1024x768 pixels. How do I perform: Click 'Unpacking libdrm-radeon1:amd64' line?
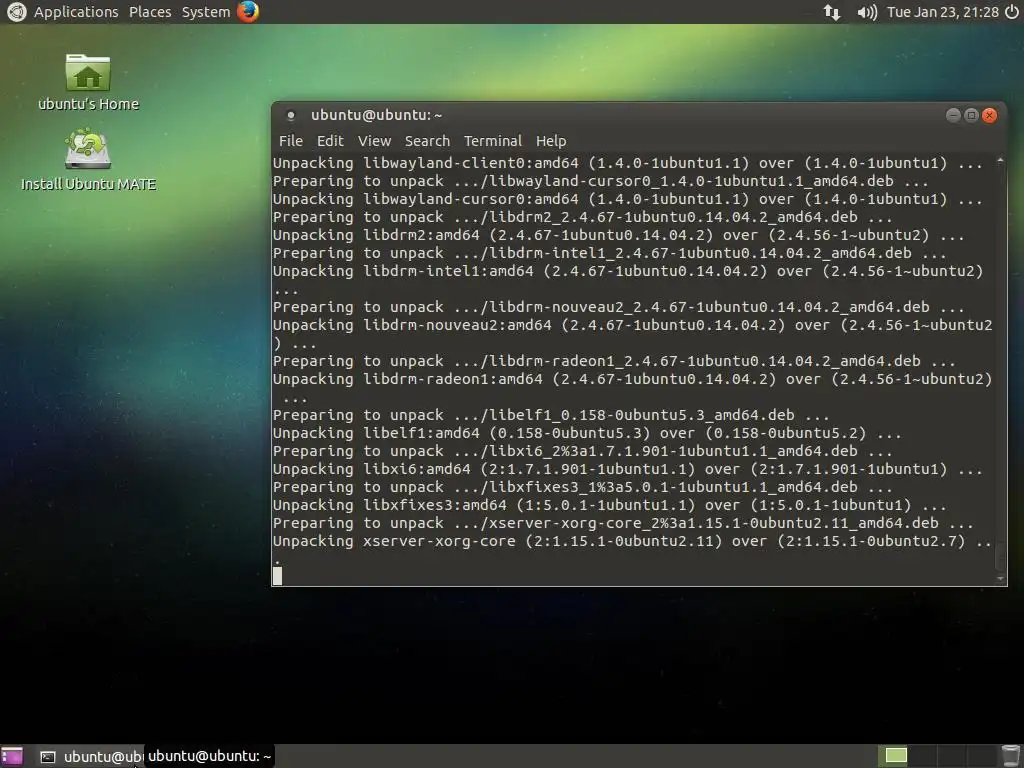[633, 379]
